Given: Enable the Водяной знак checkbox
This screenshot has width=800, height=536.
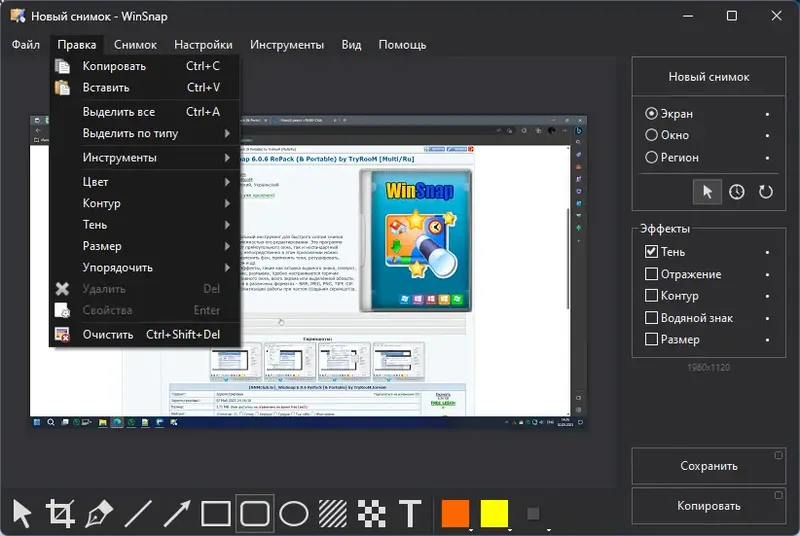Looking at the screenshot, I should click(x=651, y=318).
